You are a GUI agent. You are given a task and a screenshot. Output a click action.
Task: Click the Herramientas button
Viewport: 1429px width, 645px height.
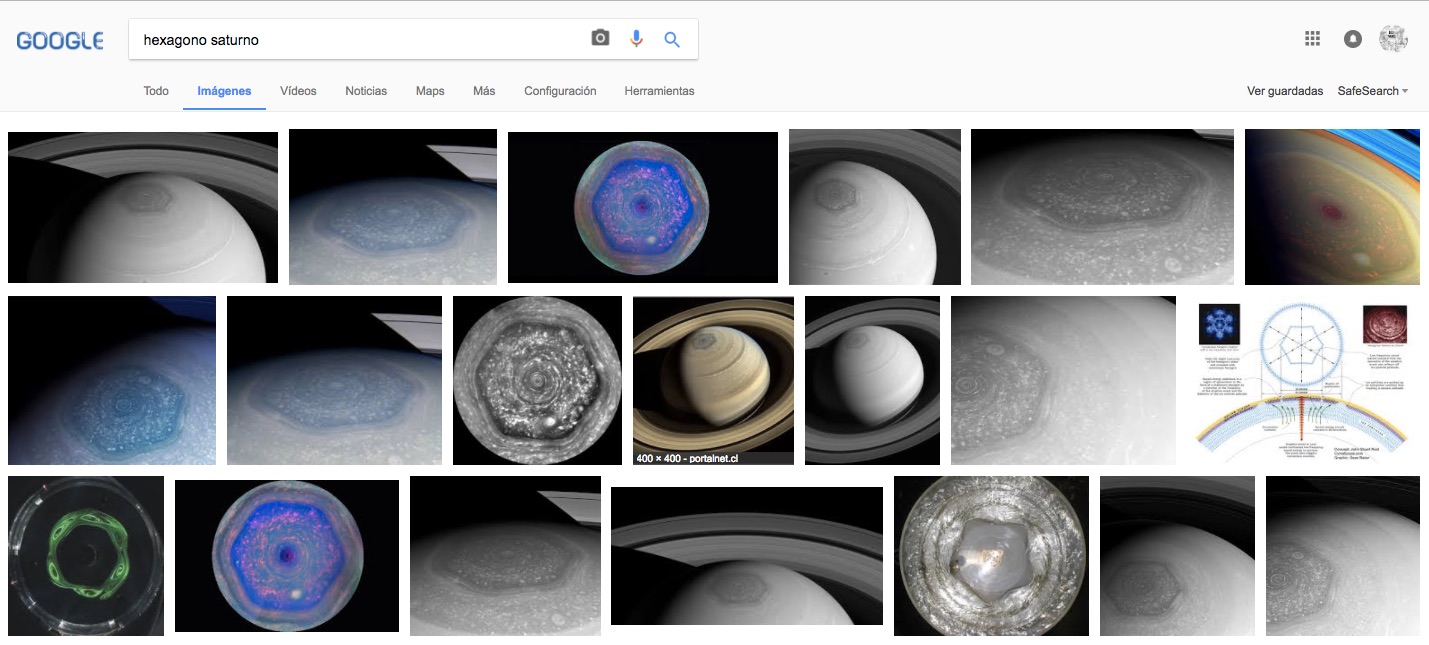tap(659, 91)
